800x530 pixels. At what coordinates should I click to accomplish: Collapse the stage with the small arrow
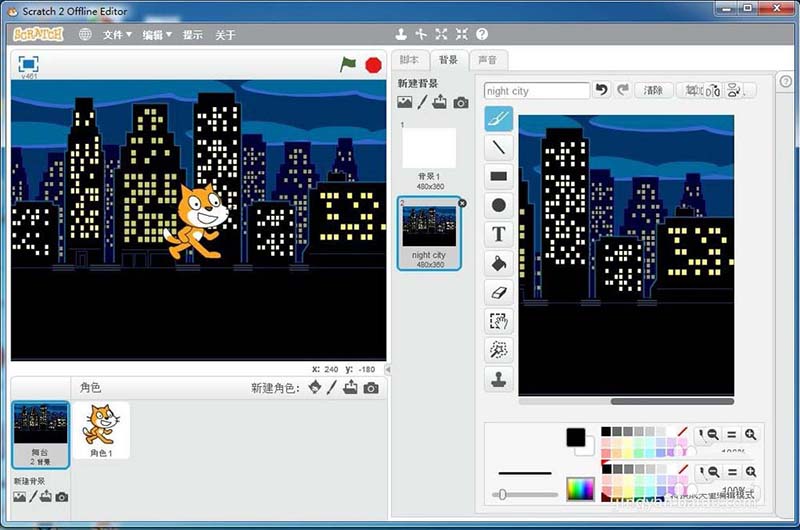[x=388, y=369]
